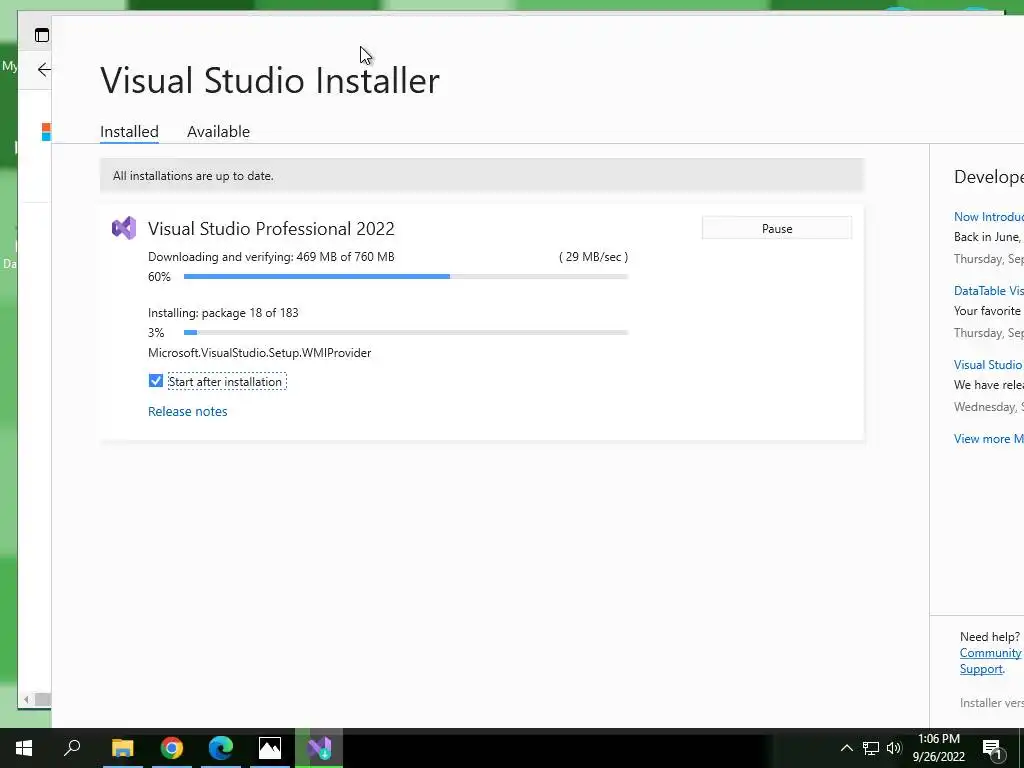
Task: Click the volume speaker tray icon
Action: 894,748
